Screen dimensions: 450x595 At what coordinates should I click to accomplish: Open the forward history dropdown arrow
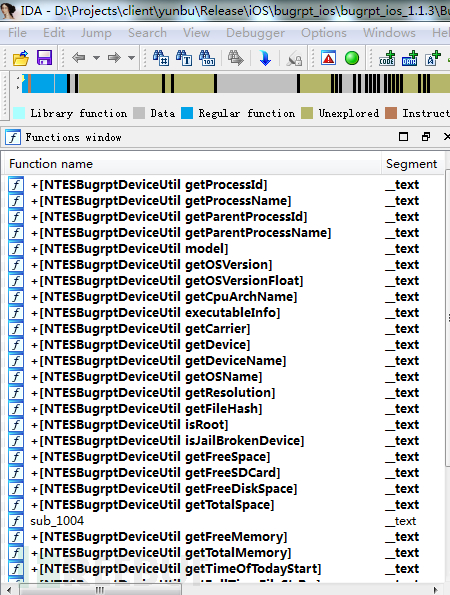coord(131,58)
